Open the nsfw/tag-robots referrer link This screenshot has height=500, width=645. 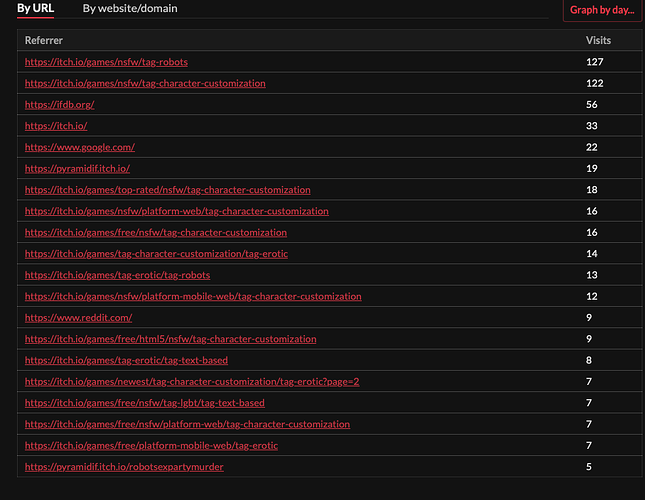pyautogui.click(x=106, y=62)
